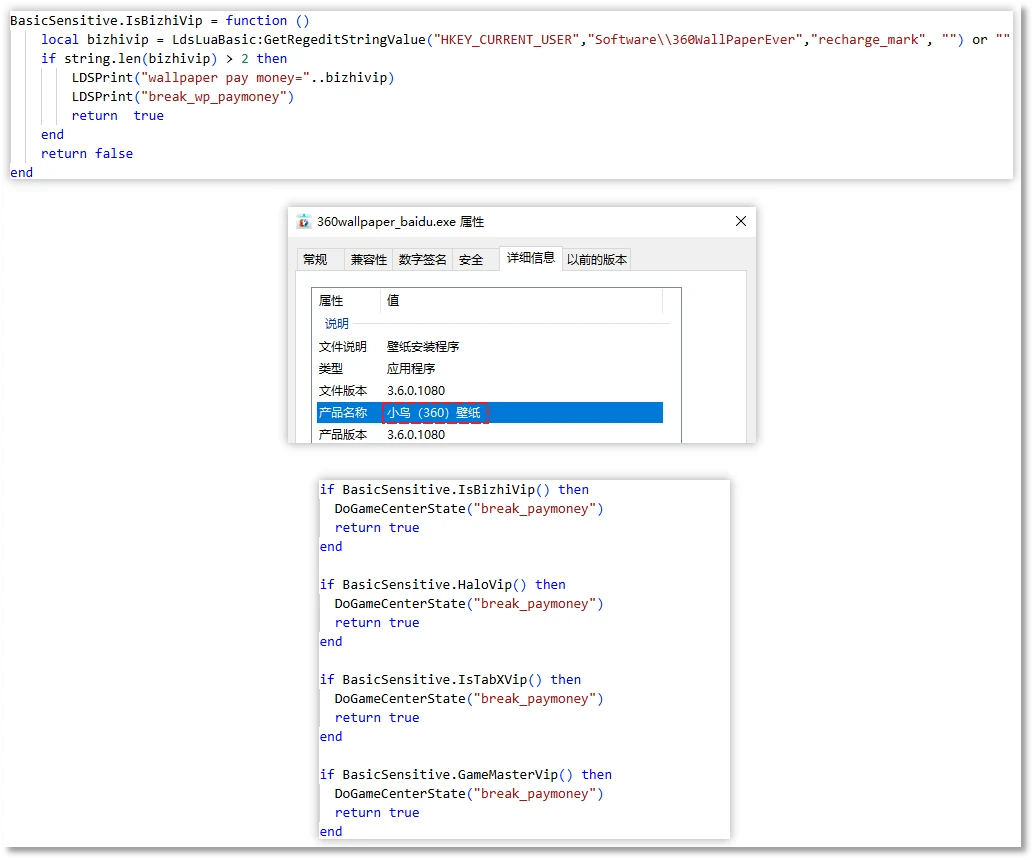This screenshot has height=860, width=1034.
Task: Click 'if BasicSensitive.IsTabXVip() then' line
Action: [x=450, y=679]
